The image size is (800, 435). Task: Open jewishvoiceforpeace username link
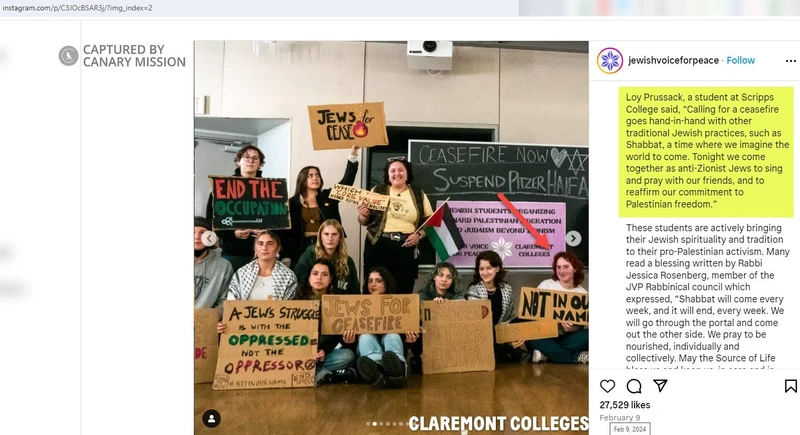673,60
